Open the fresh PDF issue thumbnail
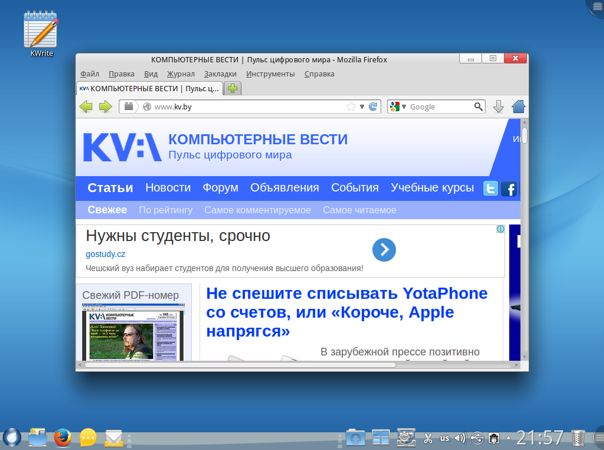Image resolution: width=604 pixels, height=450 pixels. 133,332
